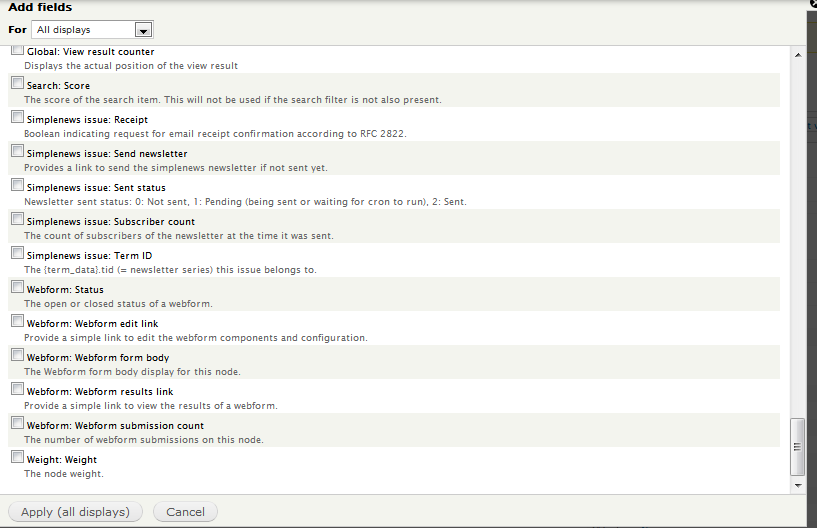Tick Webform: Webform results link checkbox
The image size is (817, 528).
17,388
